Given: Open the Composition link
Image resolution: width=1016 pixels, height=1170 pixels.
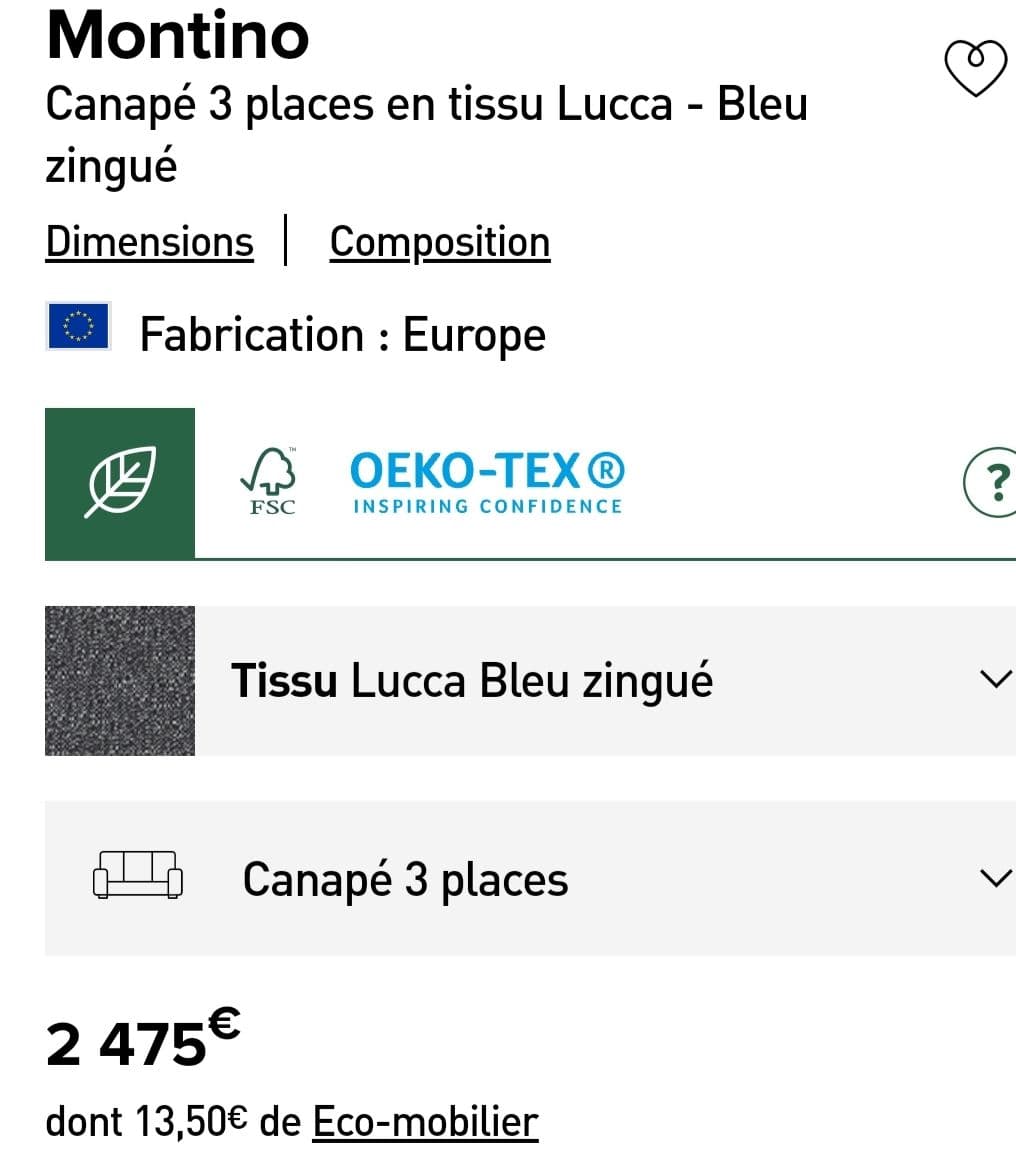Looking at the screenshot, I should [x=440, y=242].
